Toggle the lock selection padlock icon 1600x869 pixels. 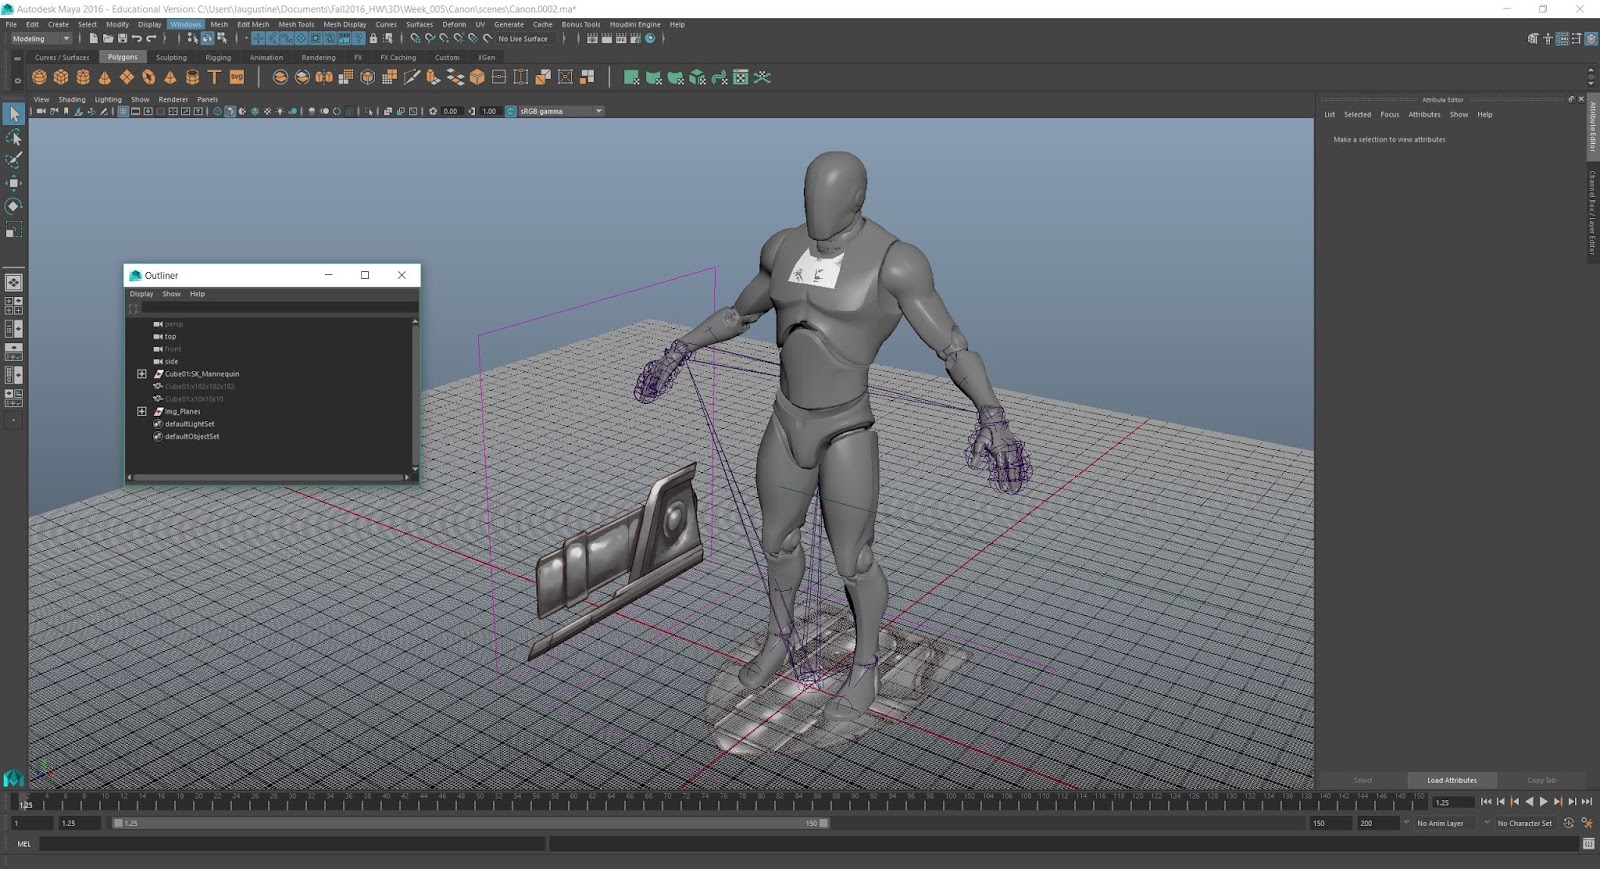pyautogui.click(x=374, y=39)
